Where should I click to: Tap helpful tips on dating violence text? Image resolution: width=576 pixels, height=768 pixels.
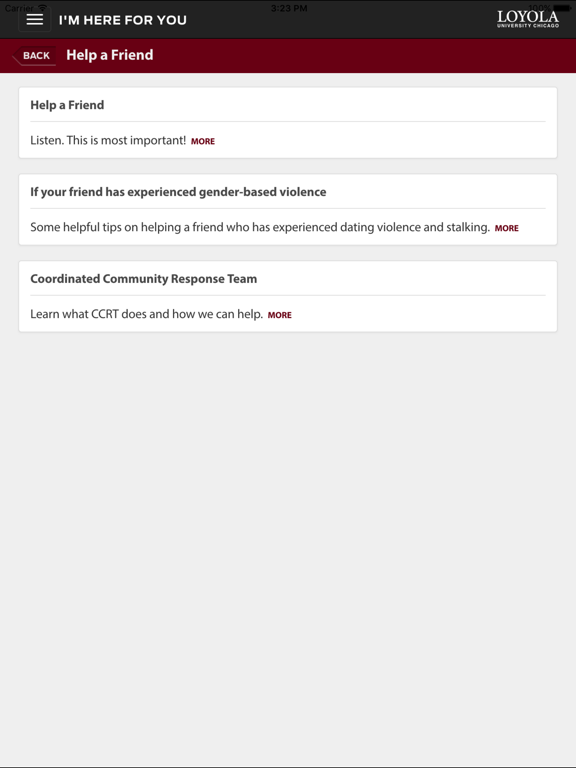(x=260, y=227)
